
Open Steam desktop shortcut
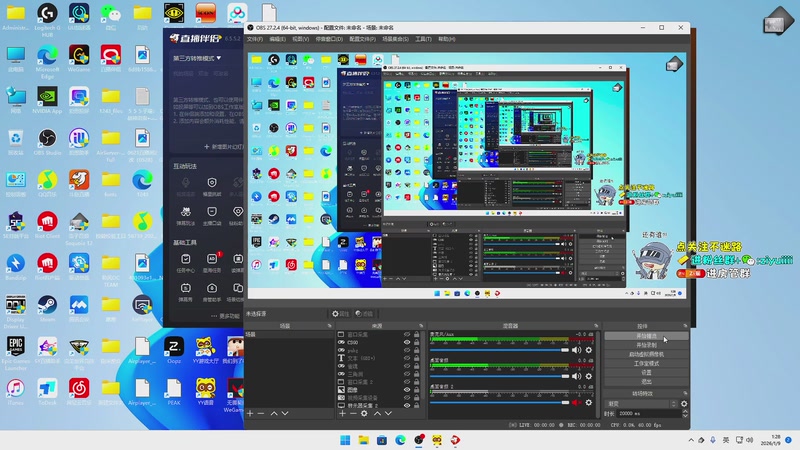[x=47, y=309]
